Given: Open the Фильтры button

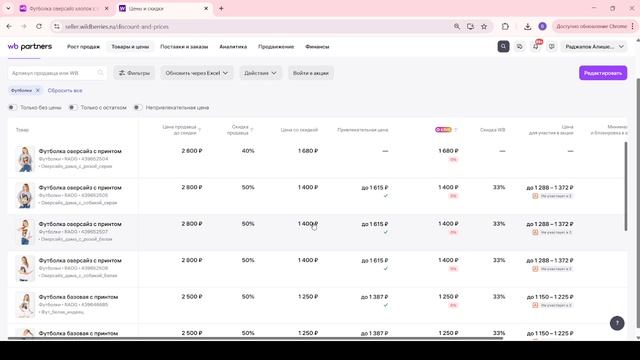Looking at the screenshot, I should pyautogui.click(x=134, y=73).
